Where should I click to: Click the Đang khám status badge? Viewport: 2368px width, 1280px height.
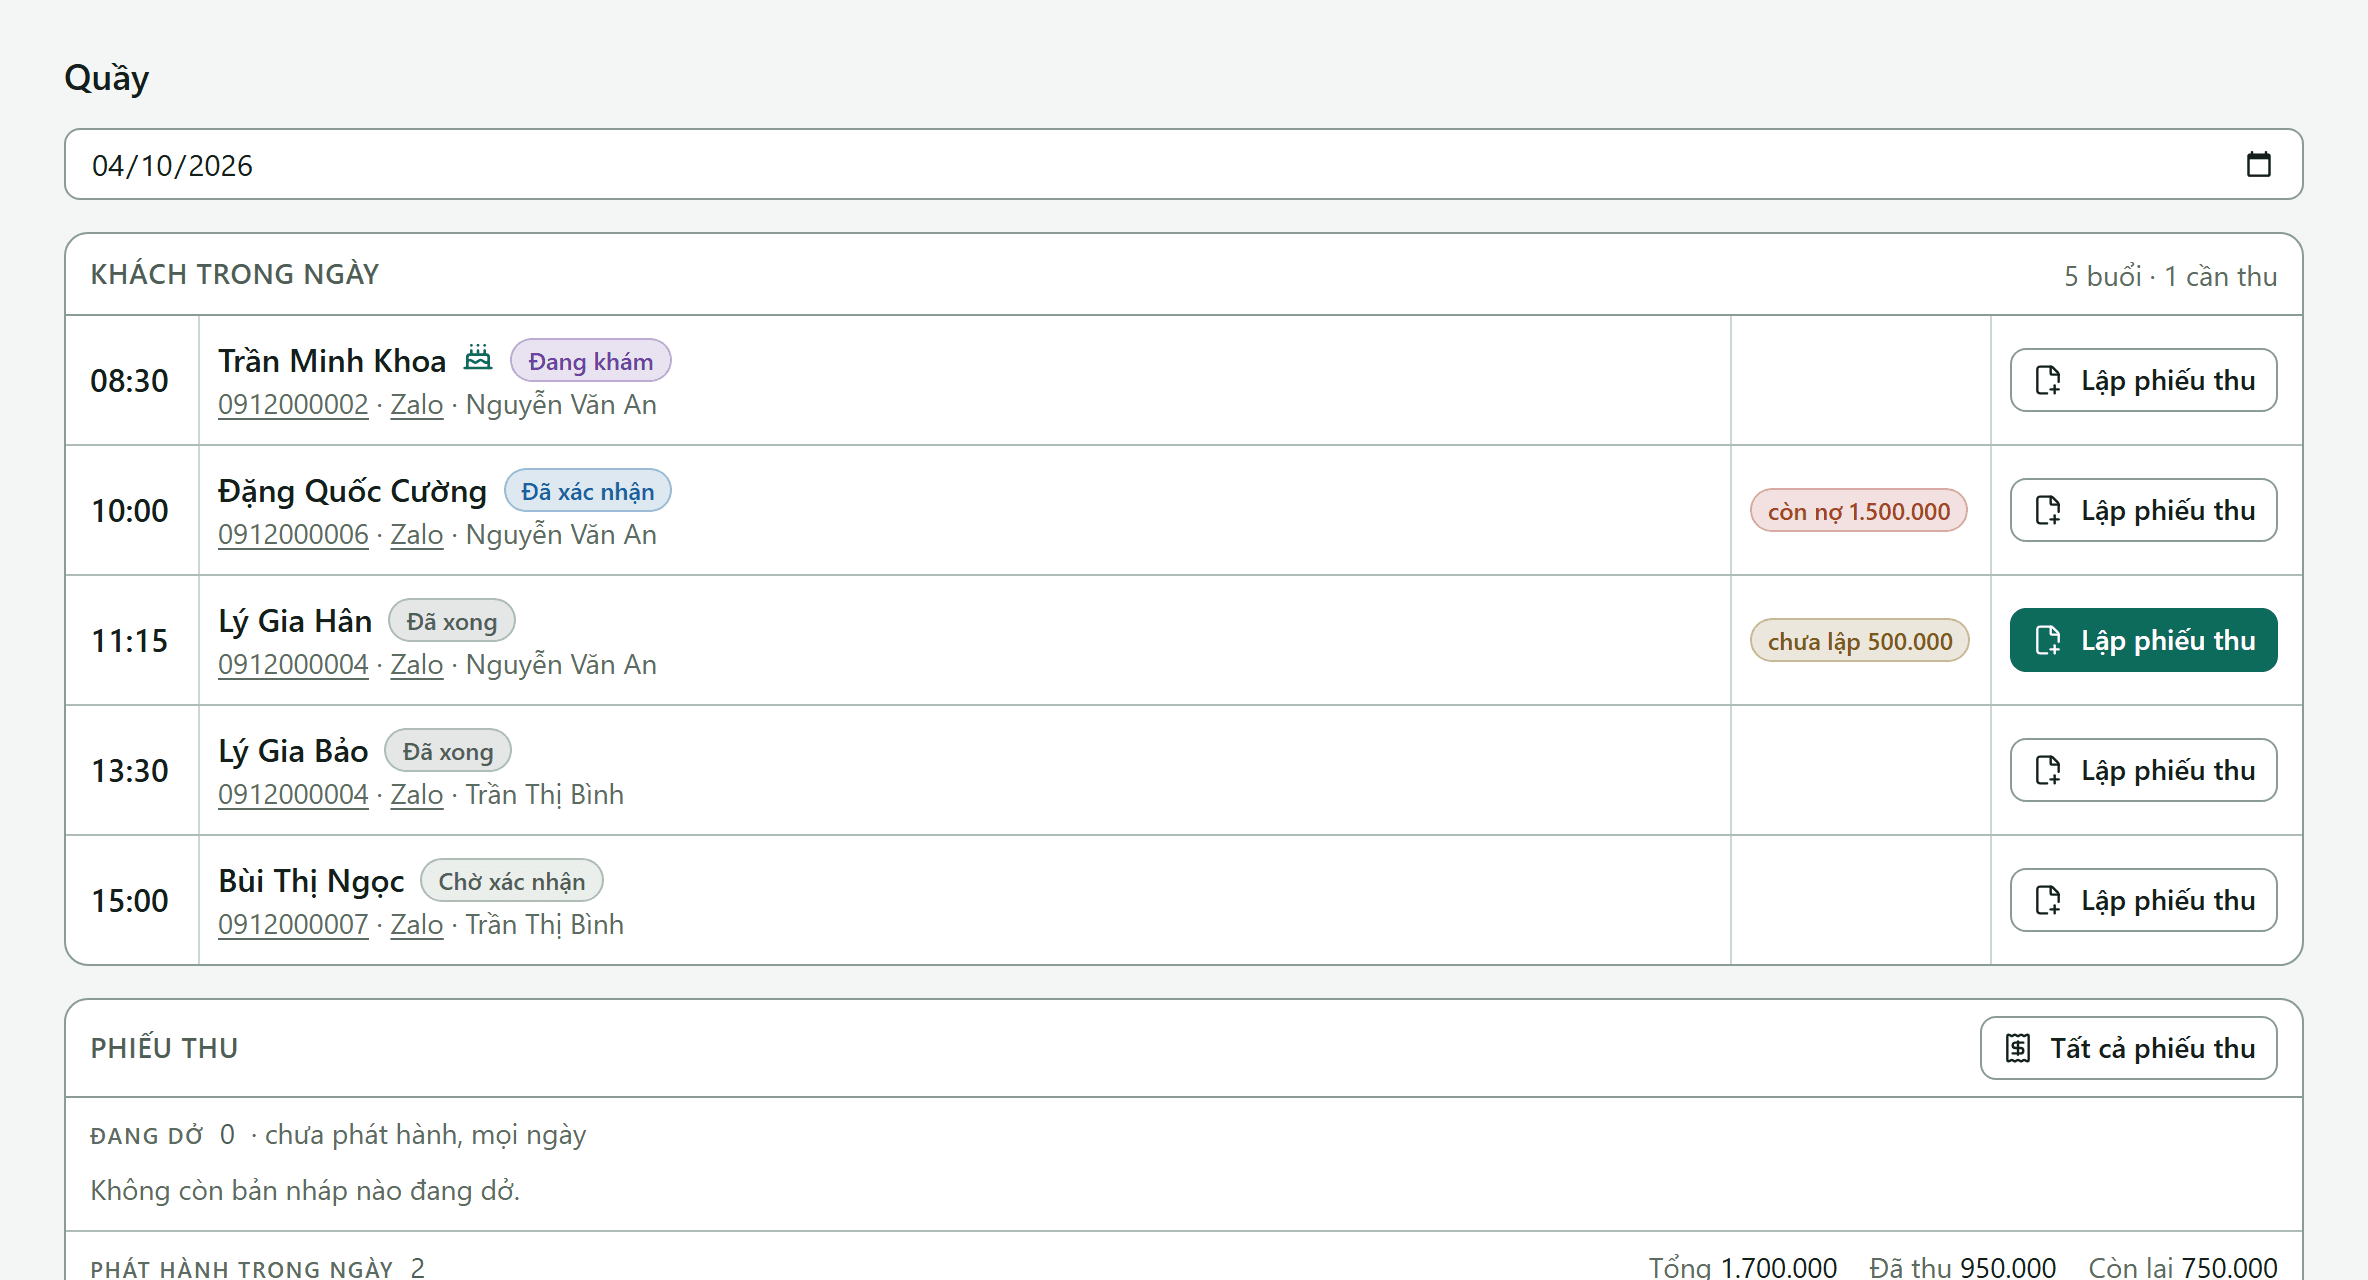591,361
